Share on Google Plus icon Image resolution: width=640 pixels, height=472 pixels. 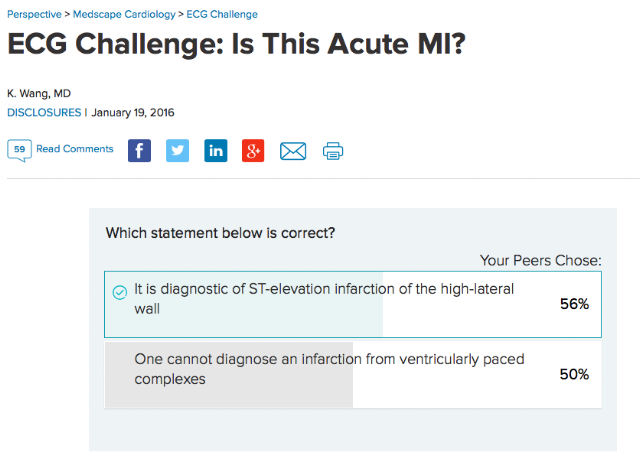pyautogui.click(x=253, y=151)
